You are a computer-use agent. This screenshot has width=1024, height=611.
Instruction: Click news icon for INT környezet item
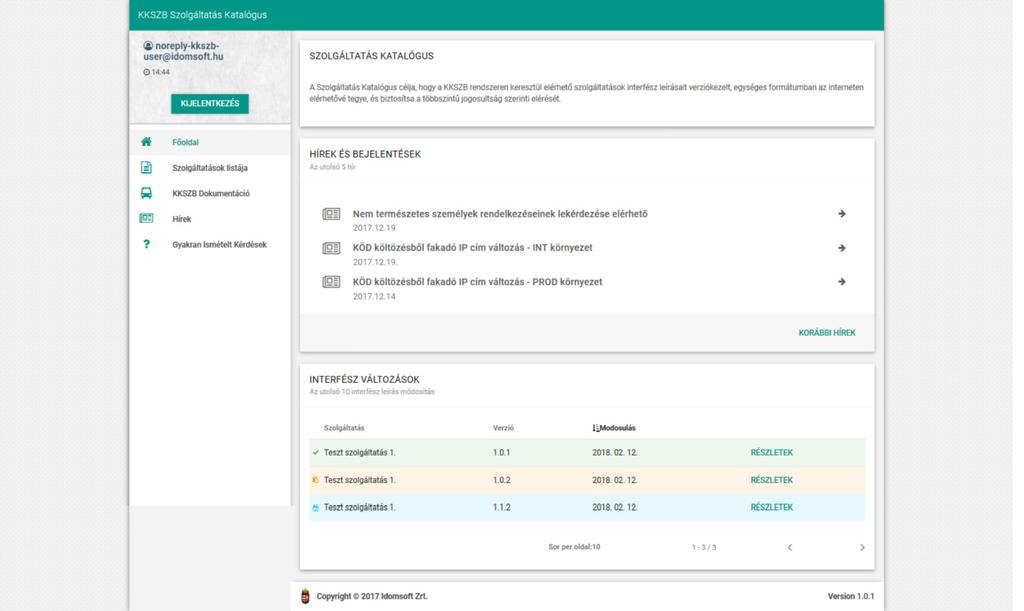click(x=331, y=248)
